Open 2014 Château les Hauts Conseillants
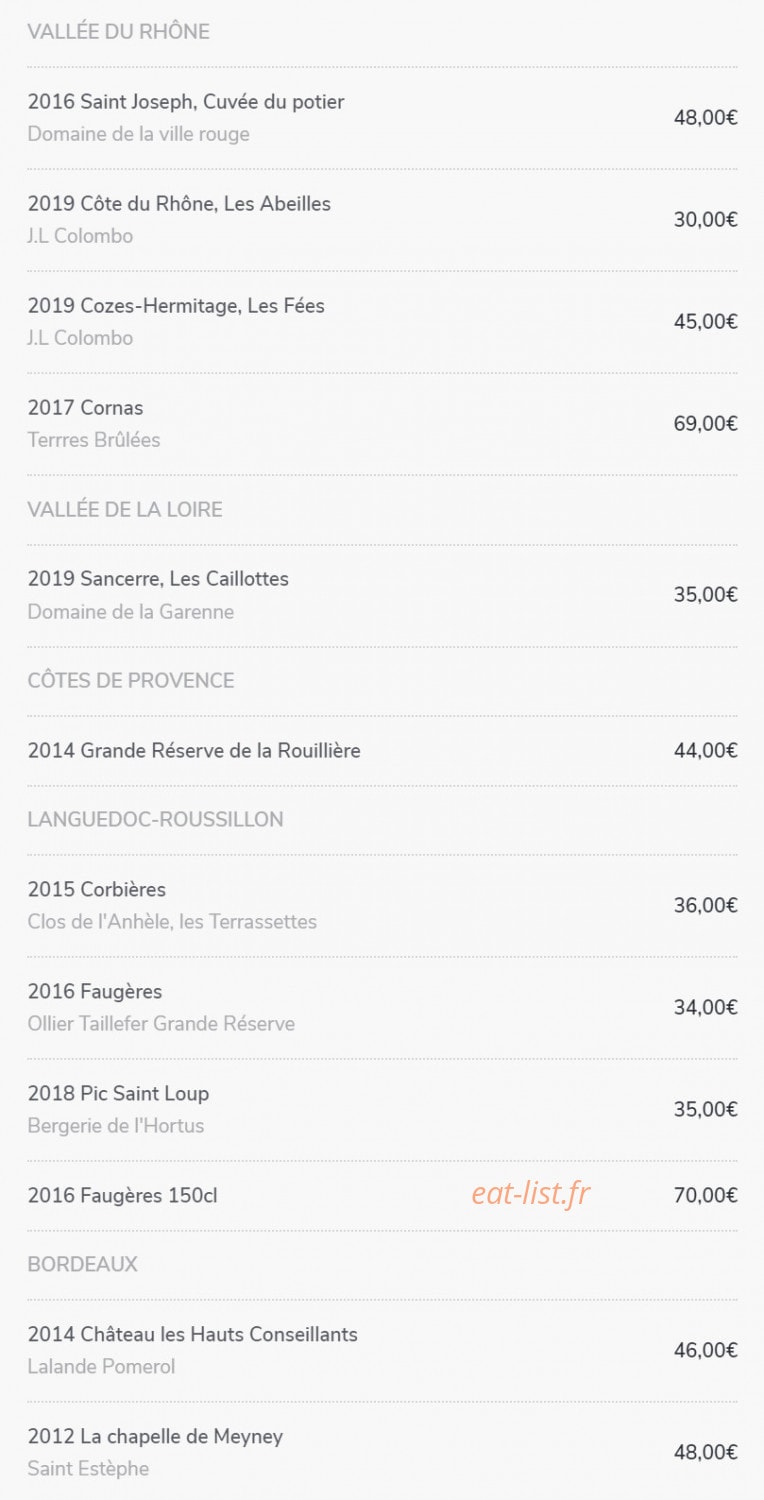 [382, 1351]
